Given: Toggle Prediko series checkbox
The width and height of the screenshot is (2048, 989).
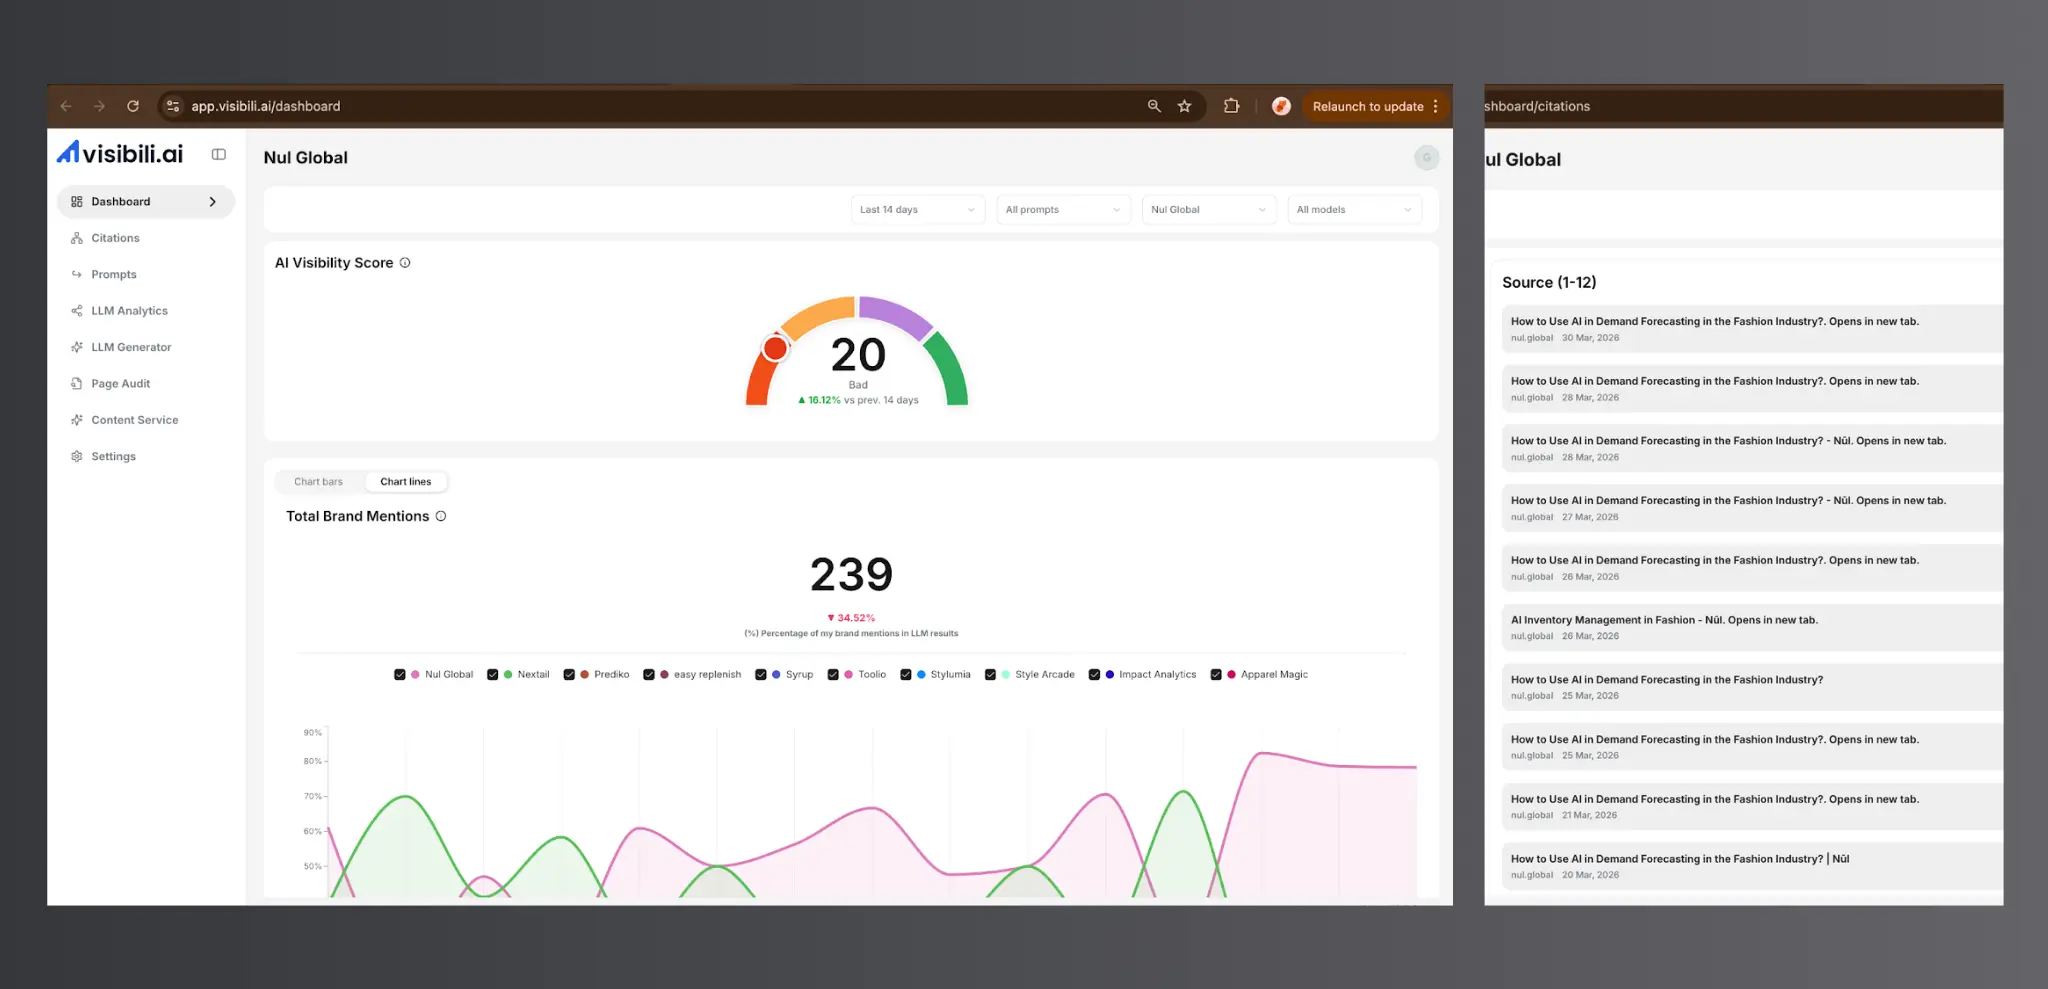Looking at the screenshot, I should pyautogui.click(x=569, y=675).
